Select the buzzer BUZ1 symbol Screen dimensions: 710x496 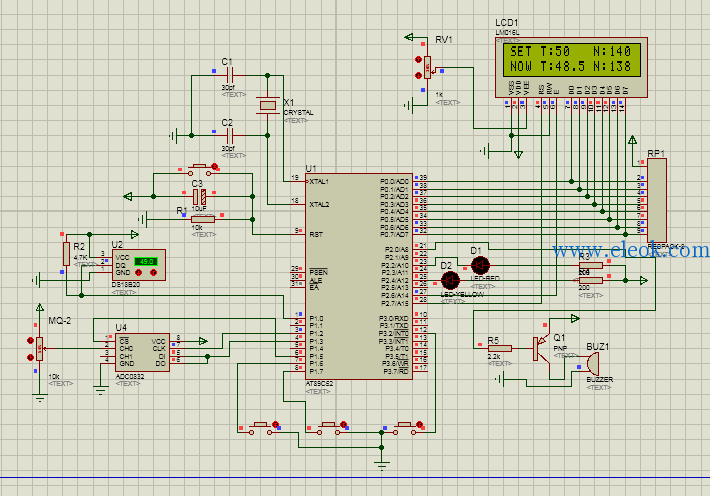pyautogui.click(x=592, y=363)
